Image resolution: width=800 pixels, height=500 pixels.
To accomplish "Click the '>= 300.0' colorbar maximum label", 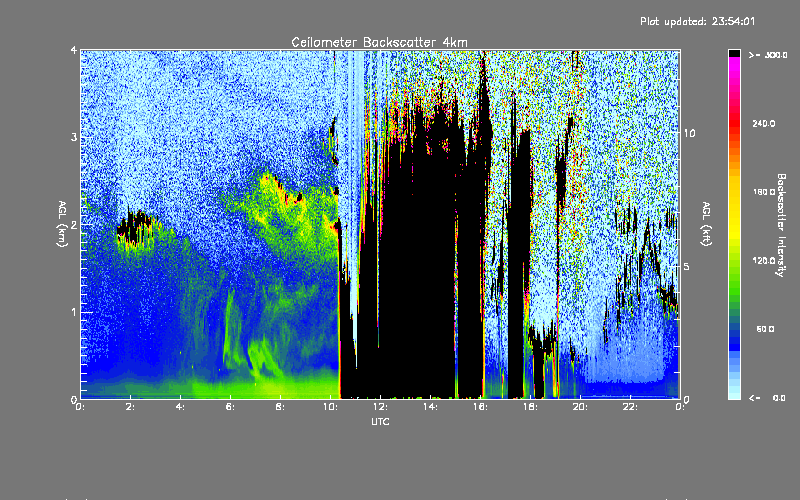I will pyautogui.click(x=768, y=55).
